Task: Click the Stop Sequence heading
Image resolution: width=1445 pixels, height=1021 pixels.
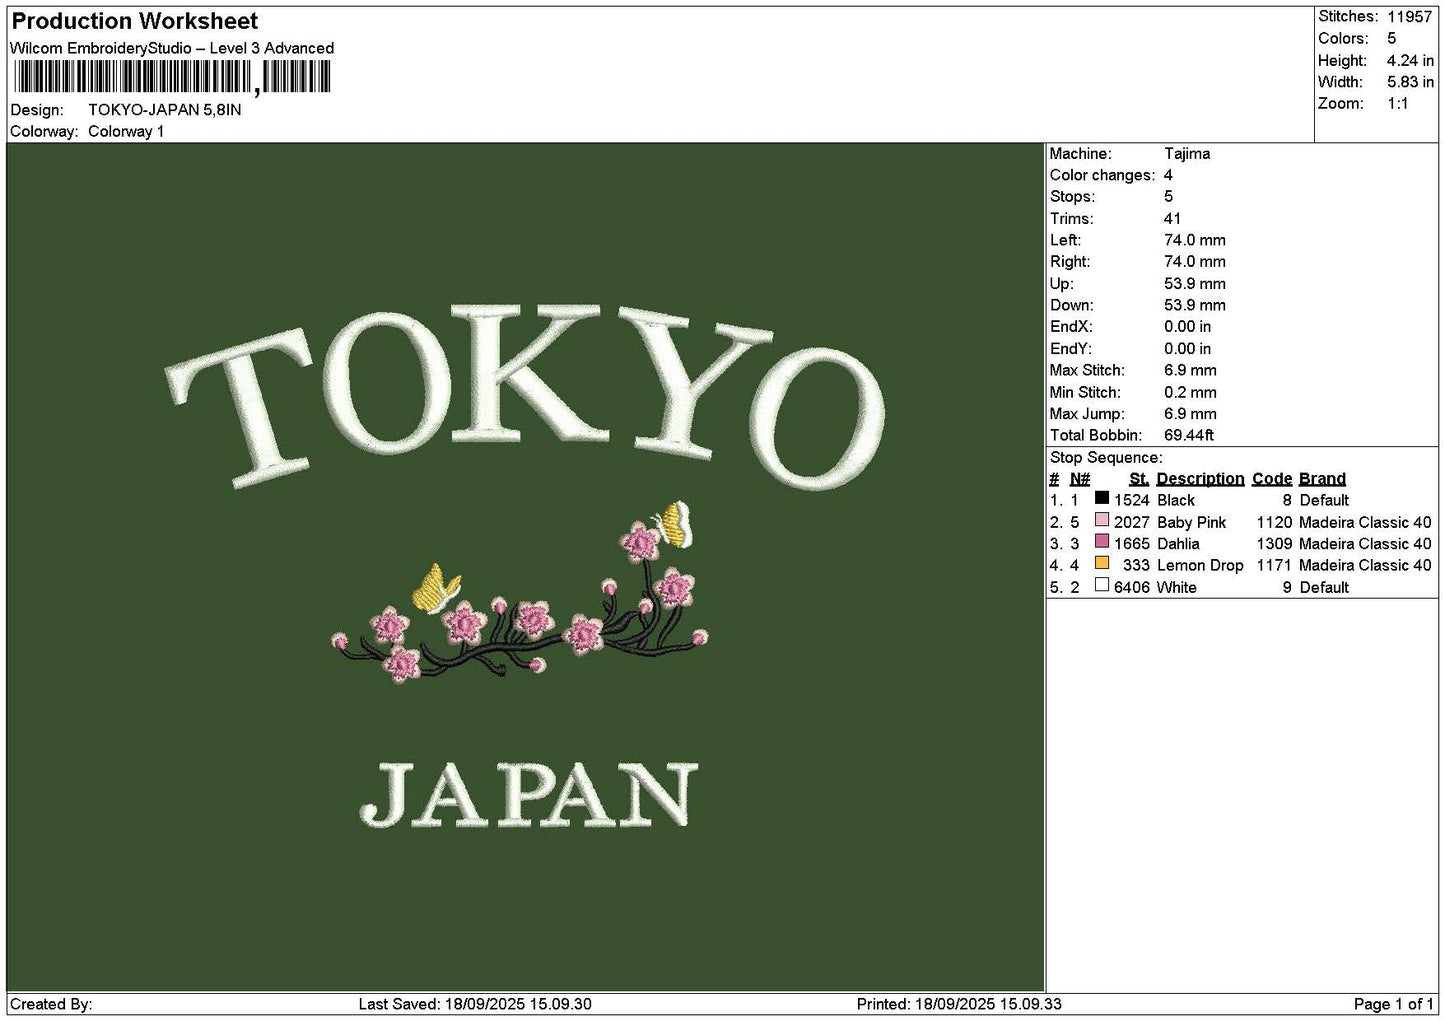Action: coord(1106,458)
